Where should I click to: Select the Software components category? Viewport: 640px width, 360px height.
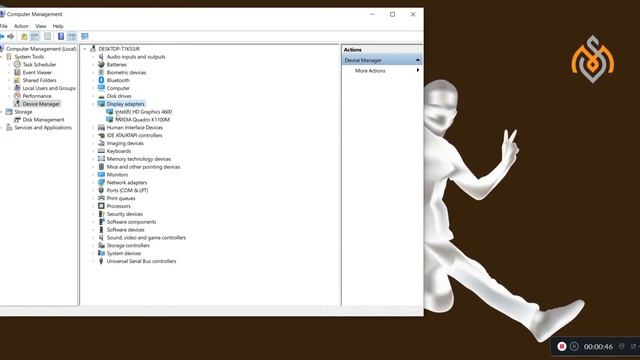[131, 222]
